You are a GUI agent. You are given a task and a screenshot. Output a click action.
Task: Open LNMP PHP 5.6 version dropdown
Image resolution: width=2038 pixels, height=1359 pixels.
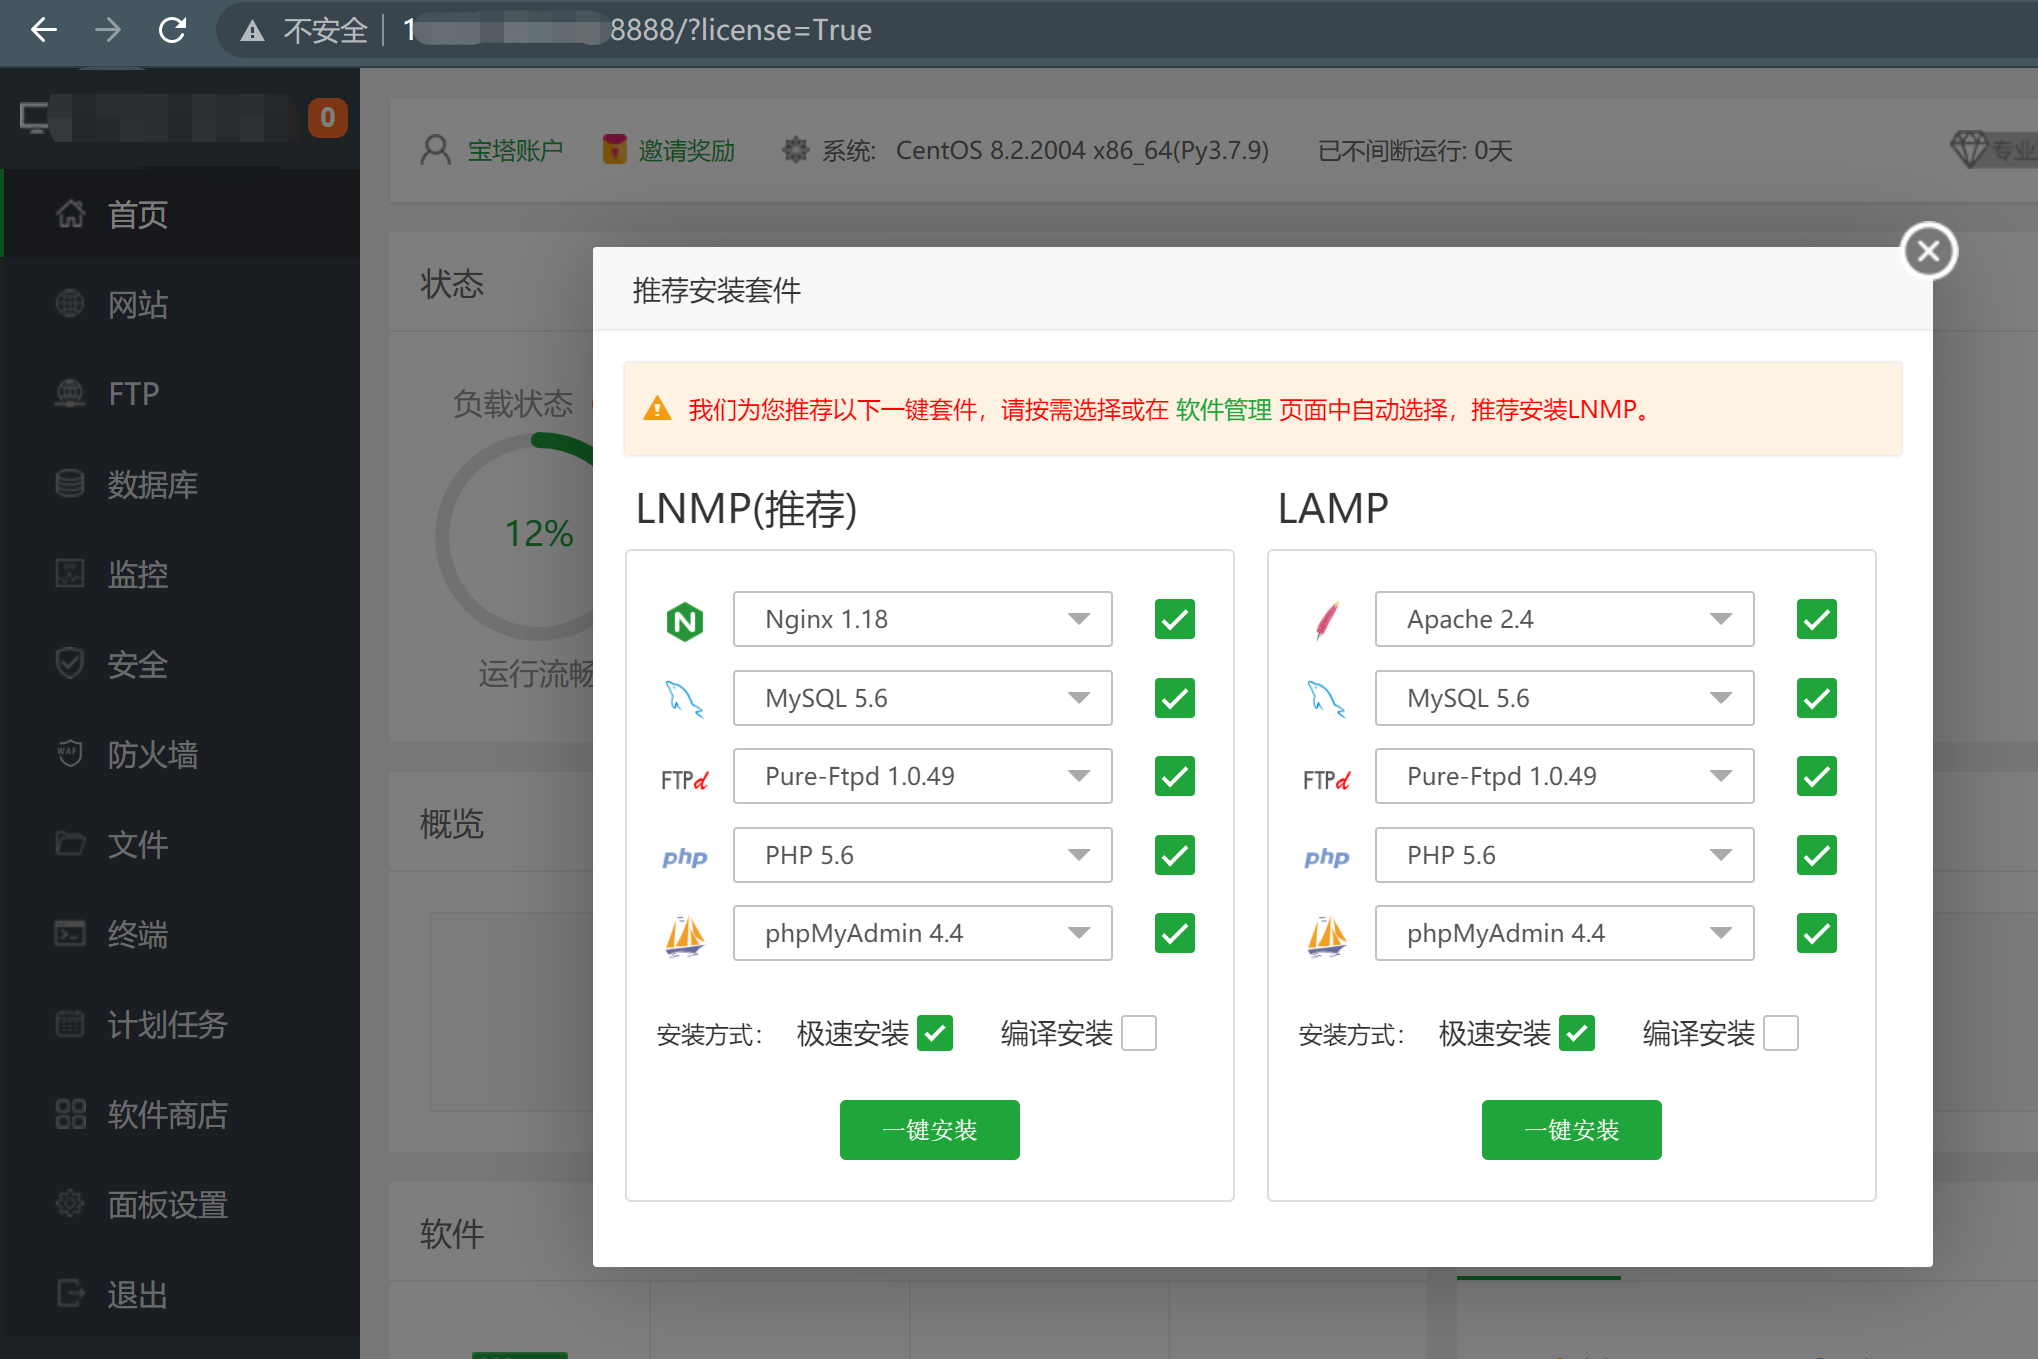pyautogui.click(x=923, y=855)
